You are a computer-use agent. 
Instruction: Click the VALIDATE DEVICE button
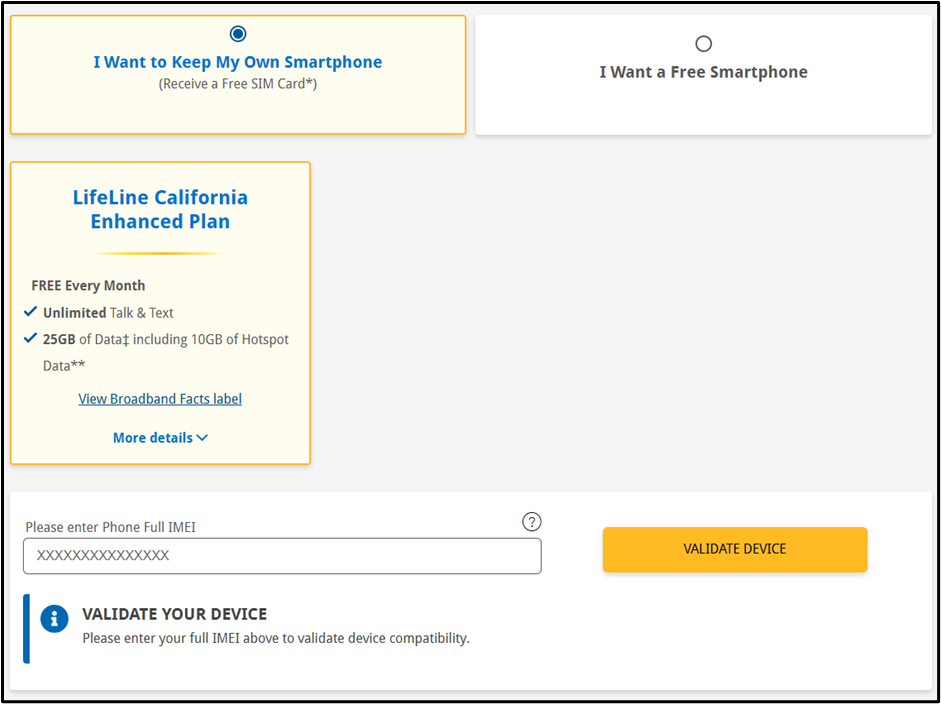(735, 549)
